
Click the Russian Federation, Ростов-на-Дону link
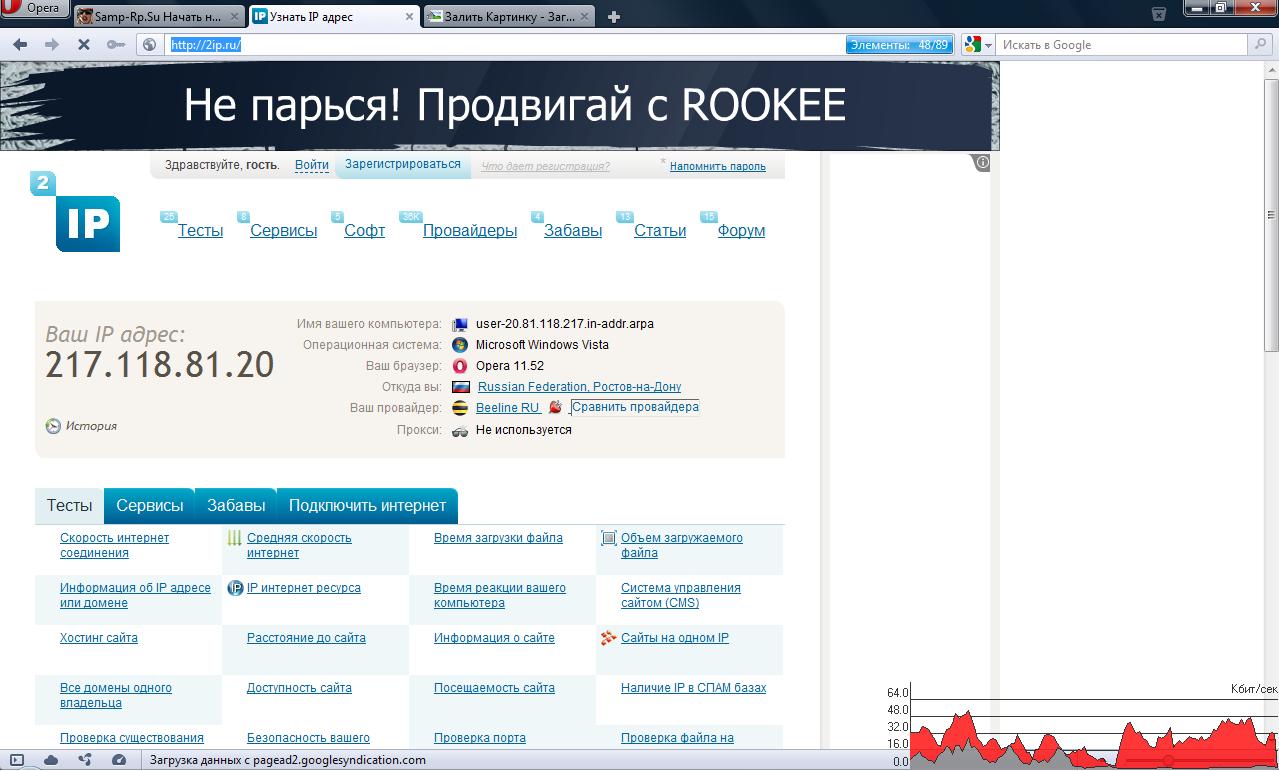pos(579,387)
